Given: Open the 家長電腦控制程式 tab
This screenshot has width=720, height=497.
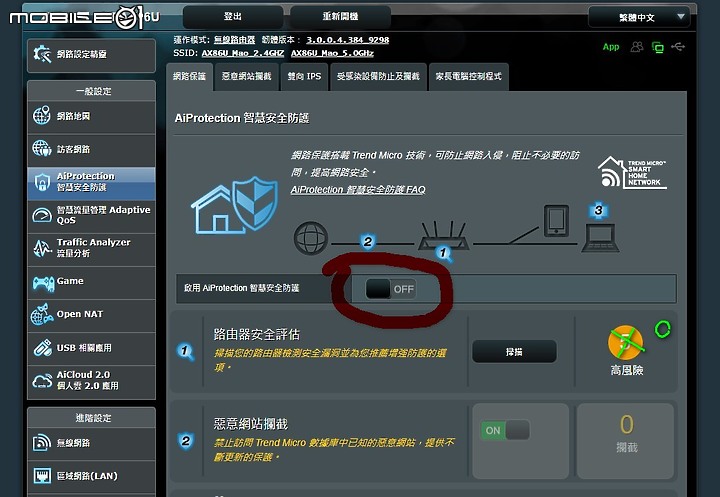Looking at the screenshot, I should click(468, 77).
